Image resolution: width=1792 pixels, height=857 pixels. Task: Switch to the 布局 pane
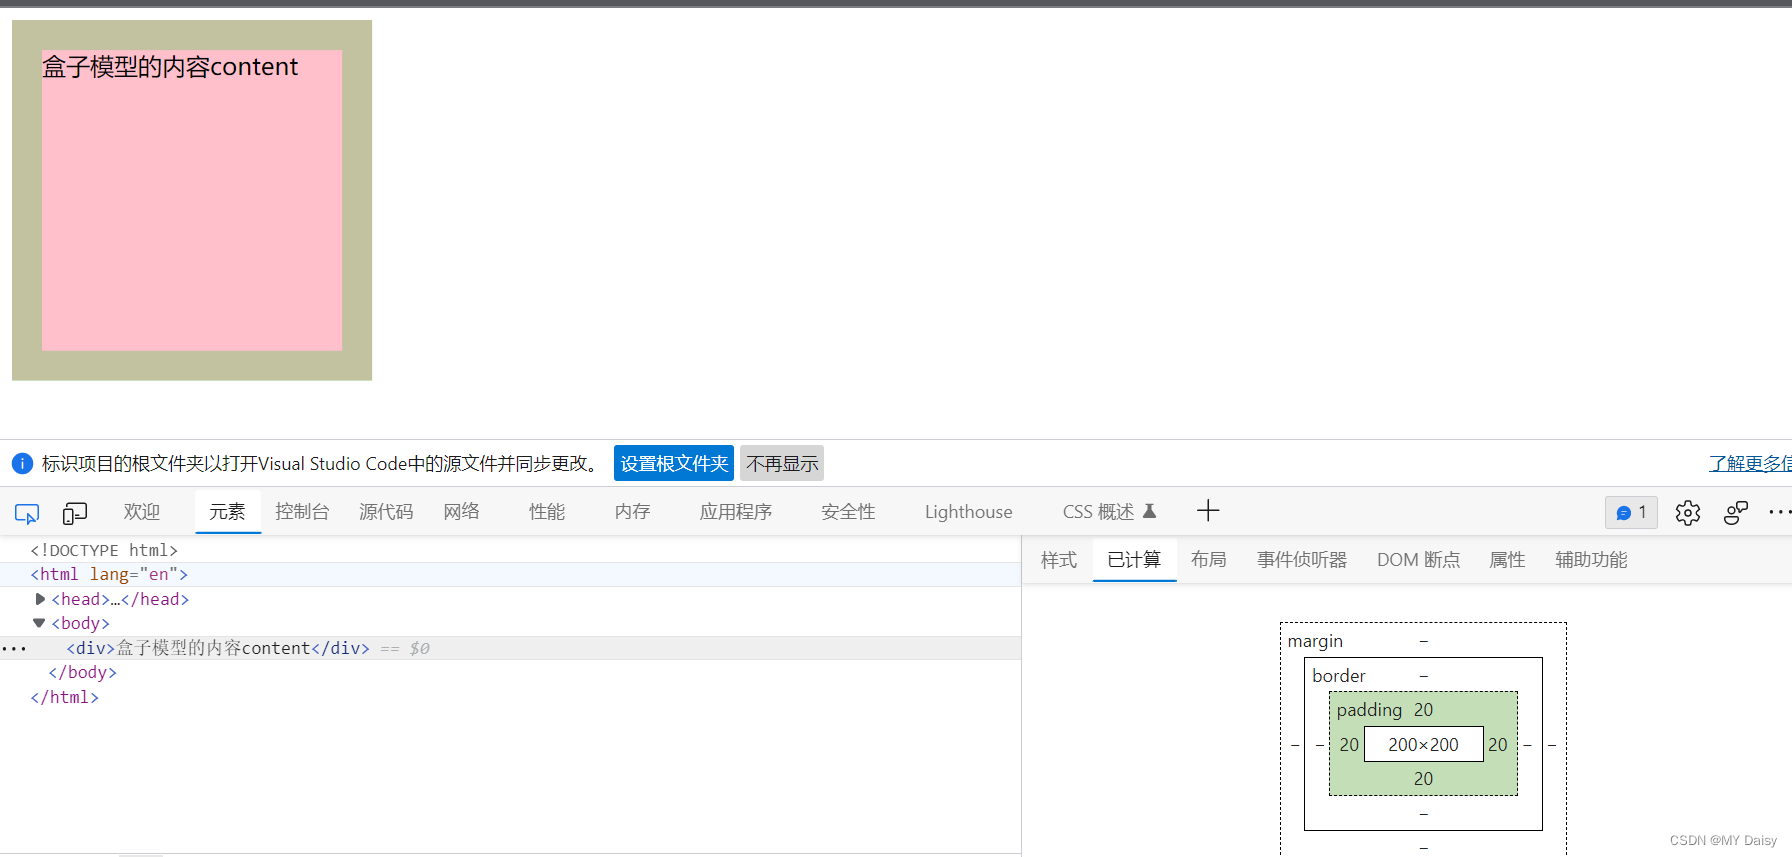tap(1209, 560)
